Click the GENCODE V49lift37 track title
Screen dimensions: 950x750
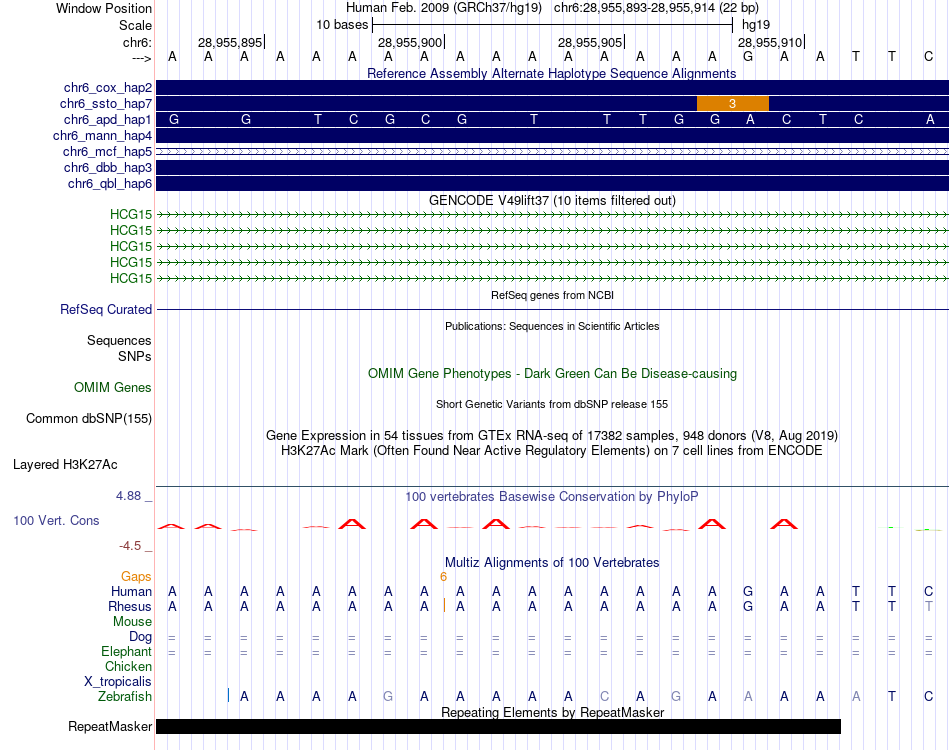tap(552, 201)
